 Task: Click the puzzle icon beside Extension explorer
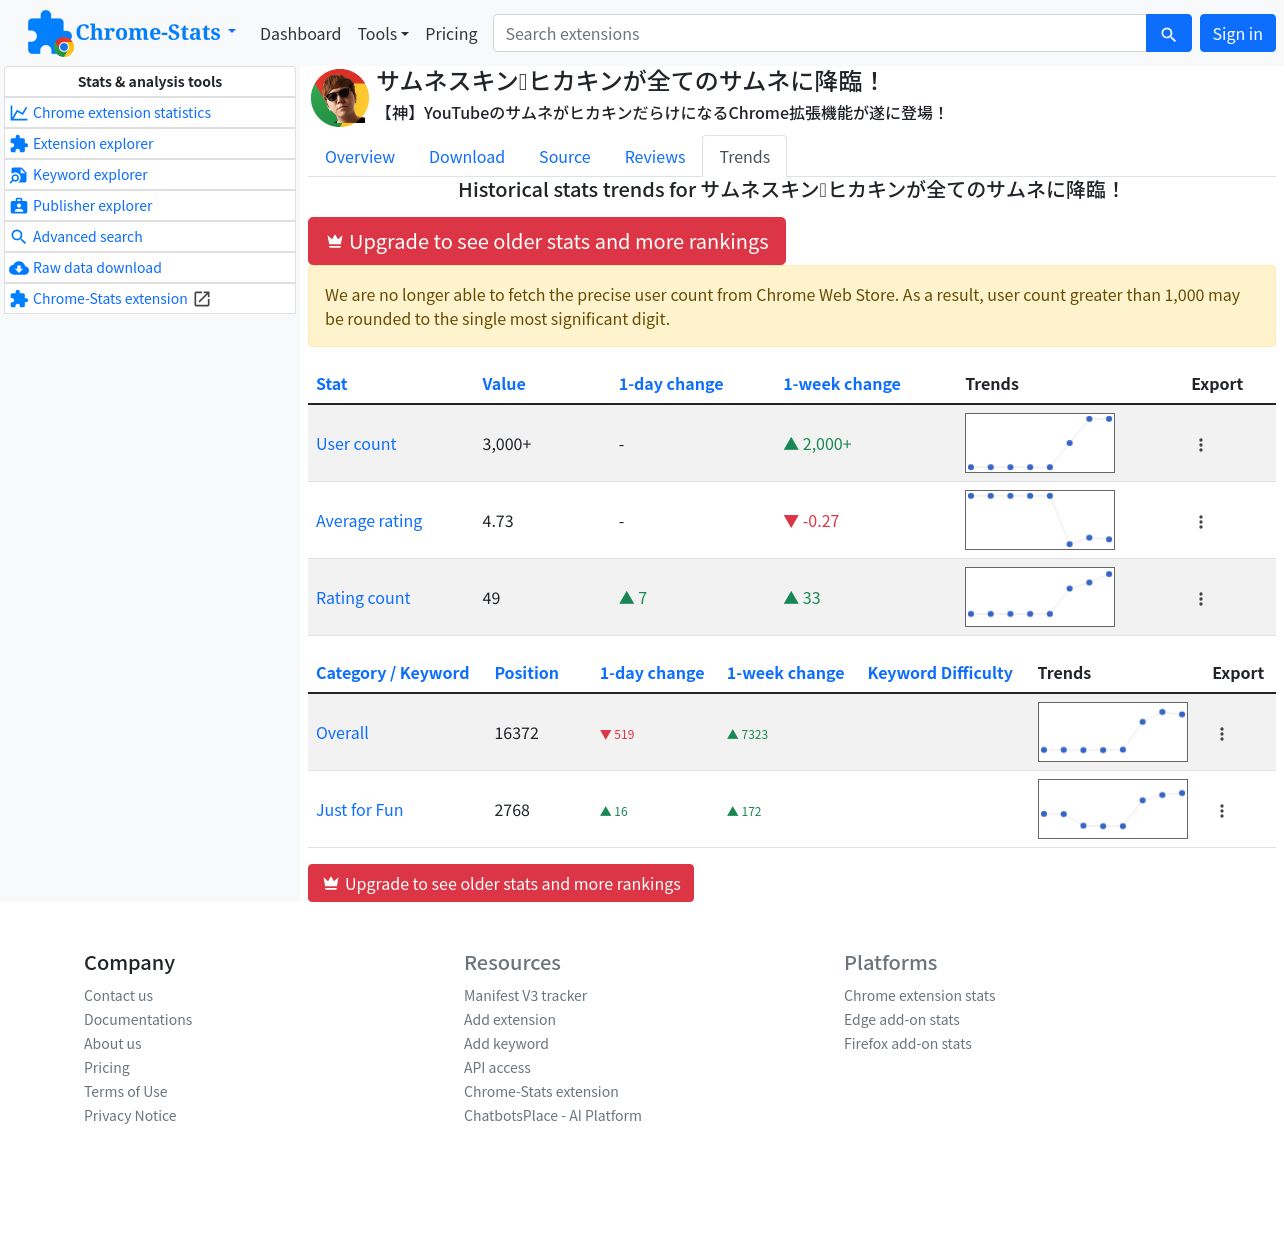[x=19, y=144]
